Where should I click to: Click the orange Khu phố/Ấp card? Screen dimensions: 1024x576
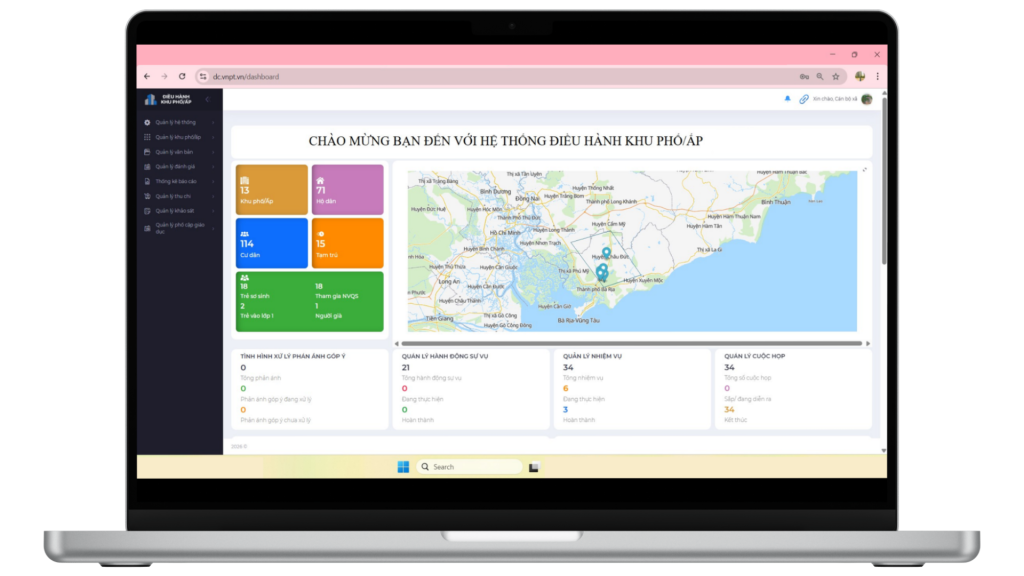(x=272, y=189)
